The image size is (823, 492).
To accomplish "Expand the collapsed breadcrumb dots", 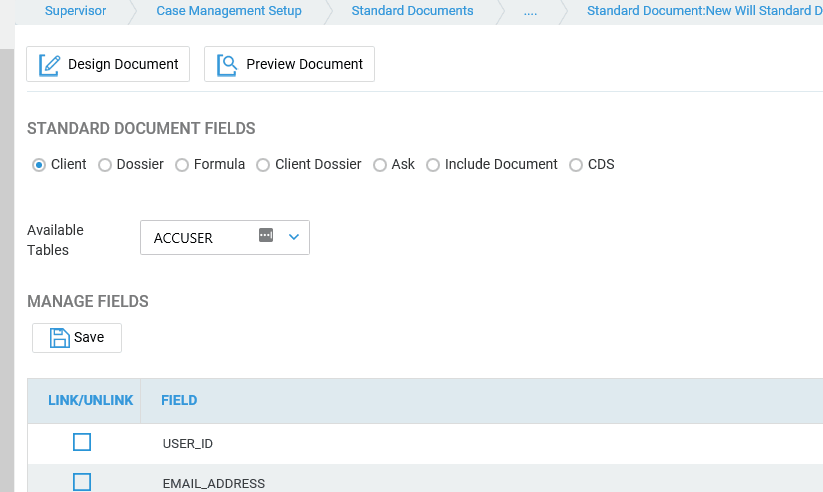I will 530,12.
